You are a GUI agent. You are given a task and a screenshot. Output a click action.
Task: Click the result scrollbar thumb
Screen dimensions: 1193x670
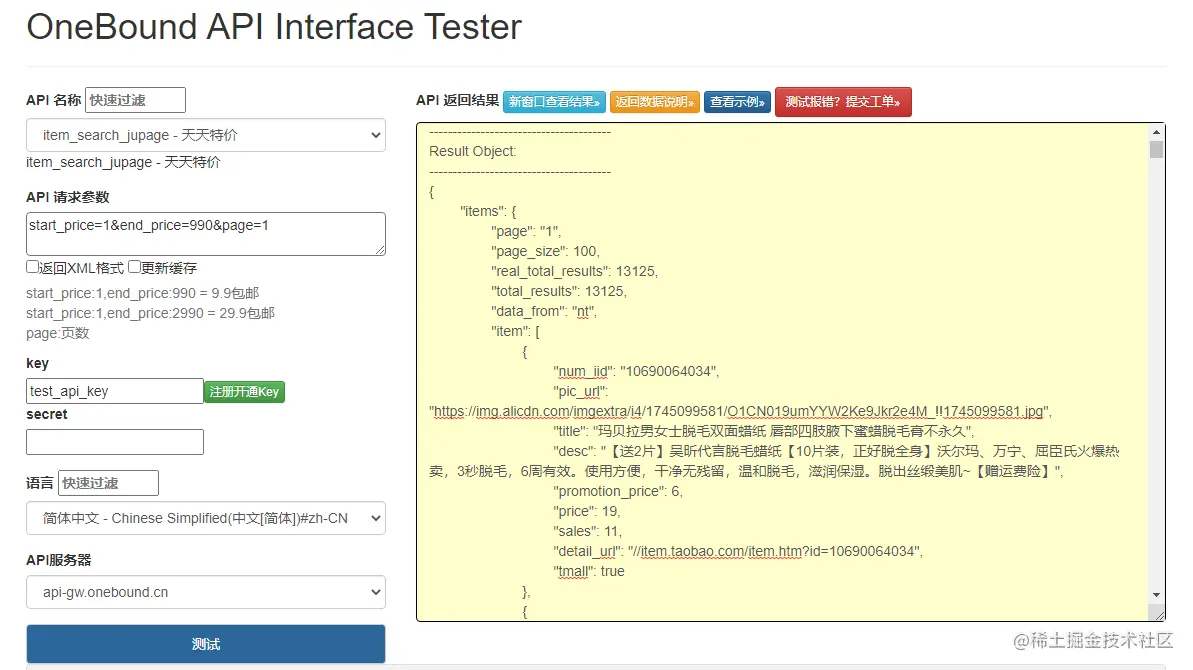1156,149
